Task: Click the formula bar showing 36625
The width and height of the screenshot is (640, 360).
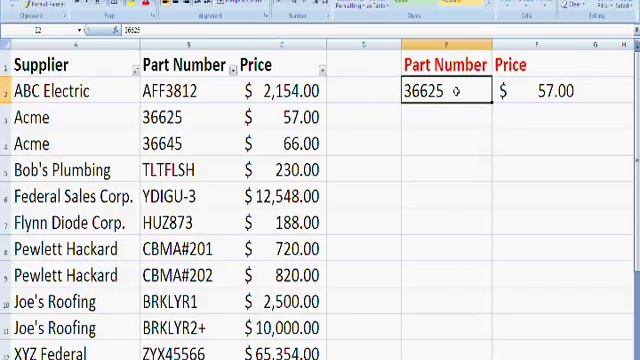Action: point(378,30)
